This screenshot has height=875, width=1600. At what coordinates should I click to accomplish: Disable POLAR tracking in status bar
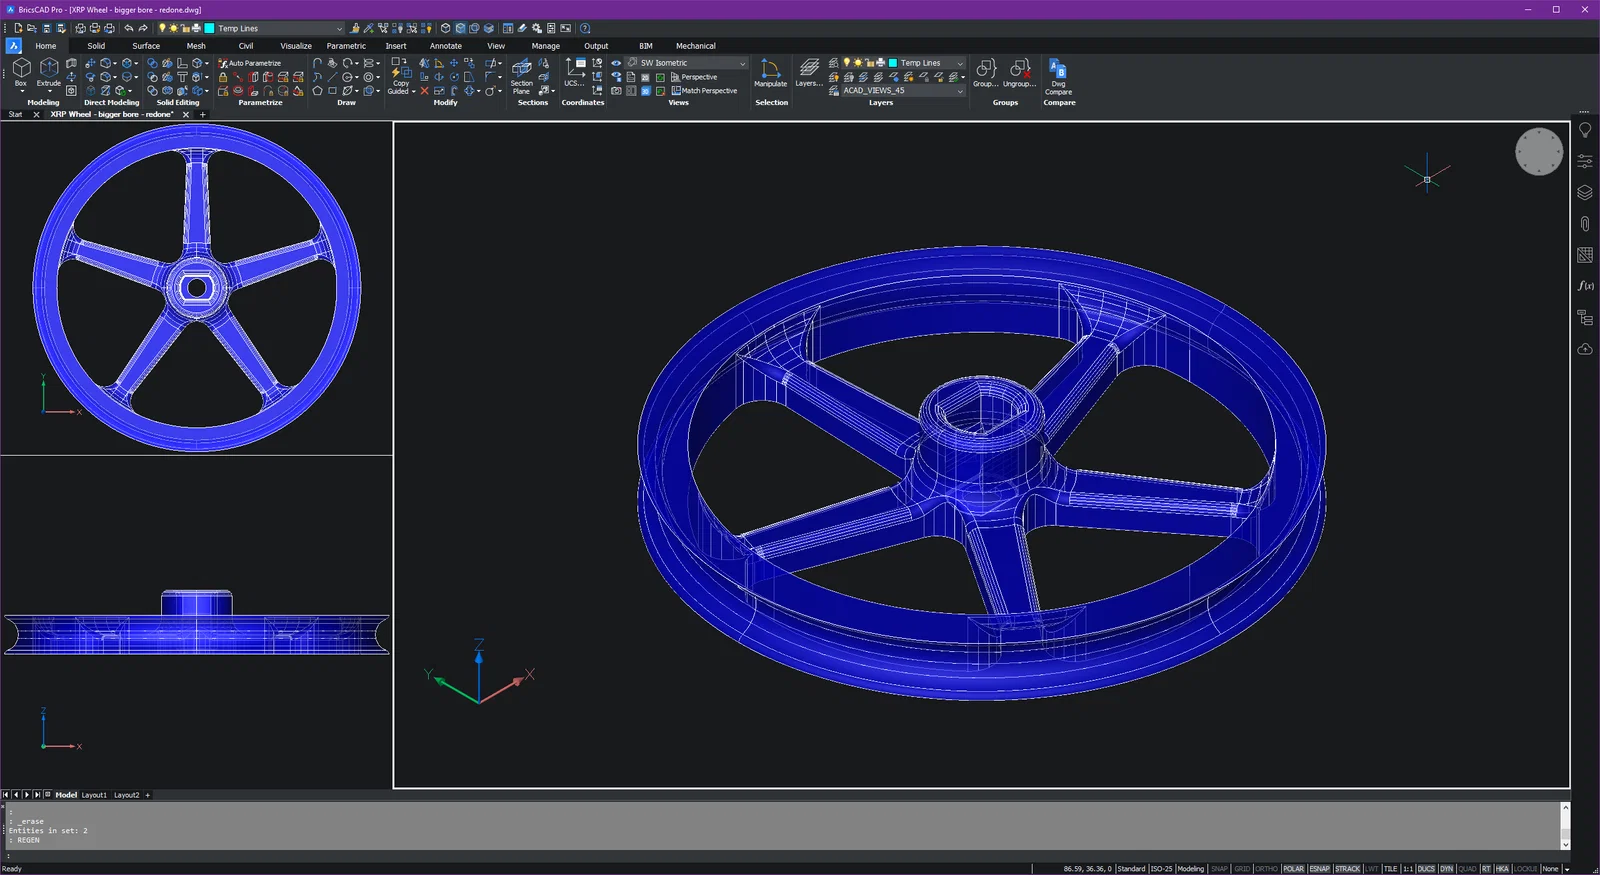click(1293, 869)
